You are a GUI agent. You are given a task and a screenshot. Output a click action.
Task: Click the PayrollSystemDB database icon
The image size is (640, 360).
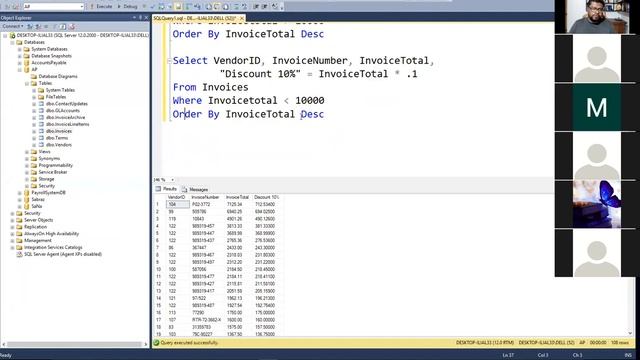click(x=27, y=193)
